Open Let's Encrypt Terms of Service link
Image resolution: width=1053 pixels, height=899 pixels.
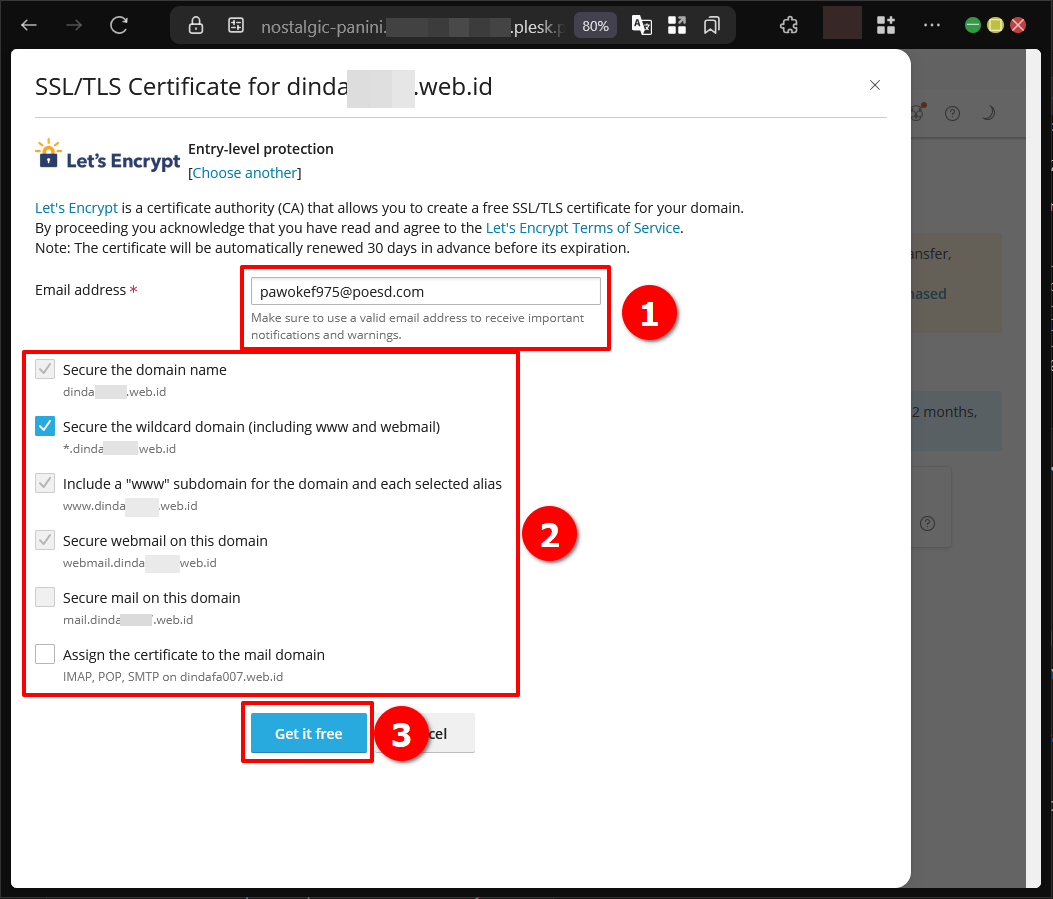click(x=582, y=228)
